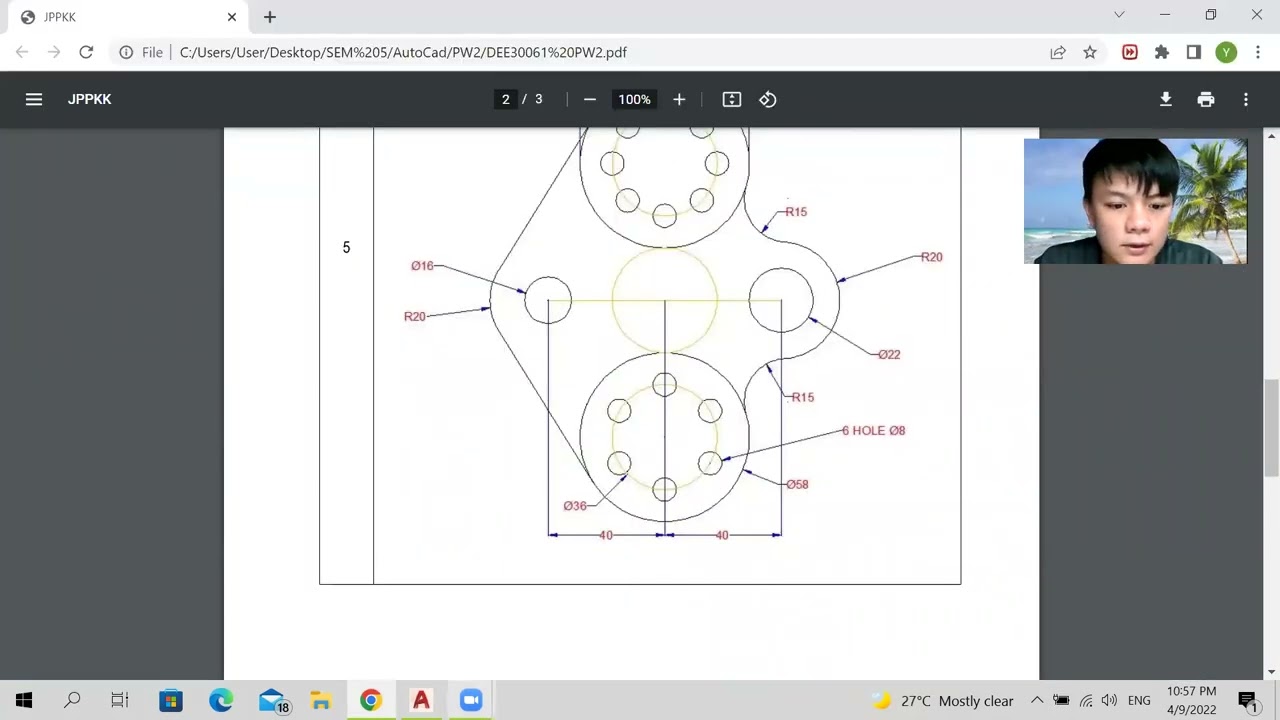Open the PDF viewer sidebar menu
Image resolution: width=1280 pixels, height=720 pixels.
pos(34,99)
